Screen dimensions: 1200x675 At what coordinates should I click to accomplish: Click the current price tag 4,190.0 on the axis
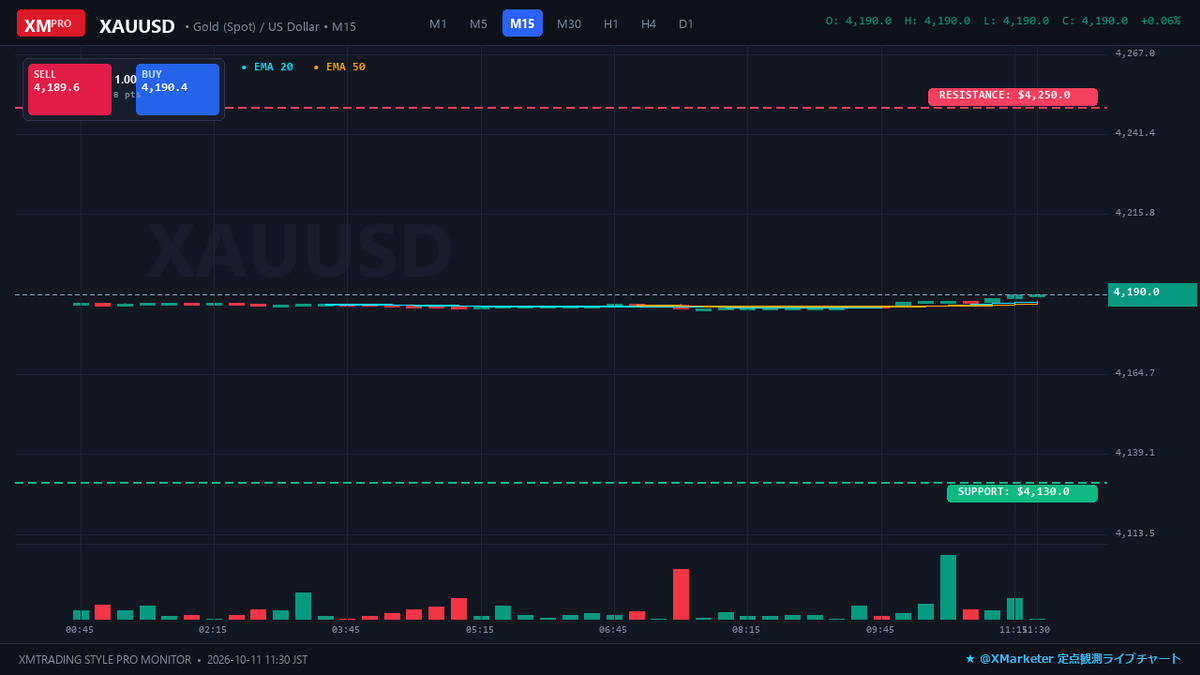point(1153,293)
